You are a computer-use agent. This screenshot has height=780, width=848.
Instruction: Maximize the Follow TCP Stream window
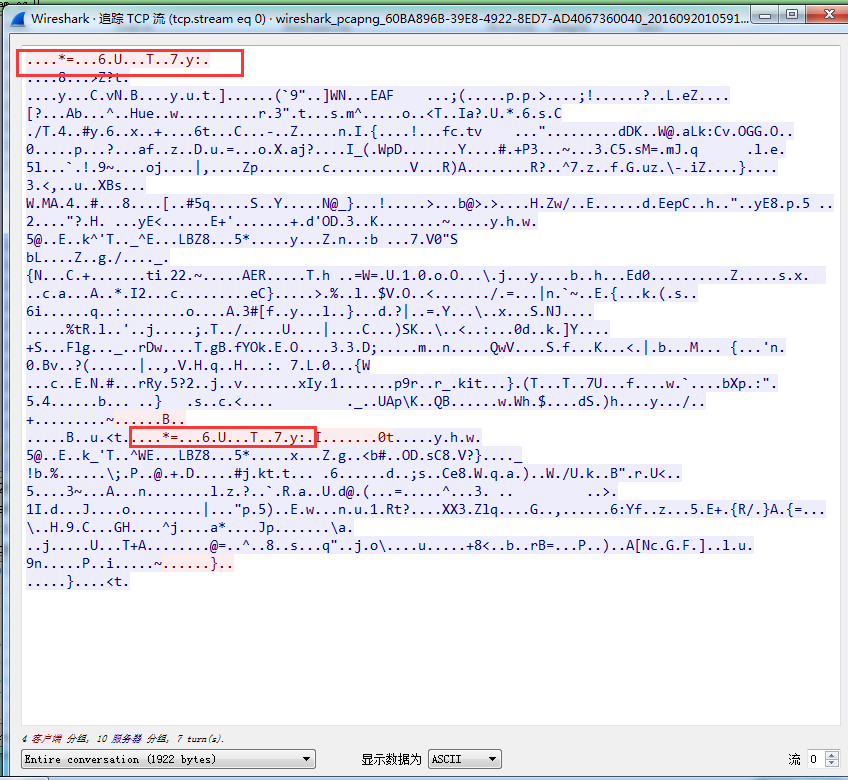pyautogui.click(x=791, y=14)
